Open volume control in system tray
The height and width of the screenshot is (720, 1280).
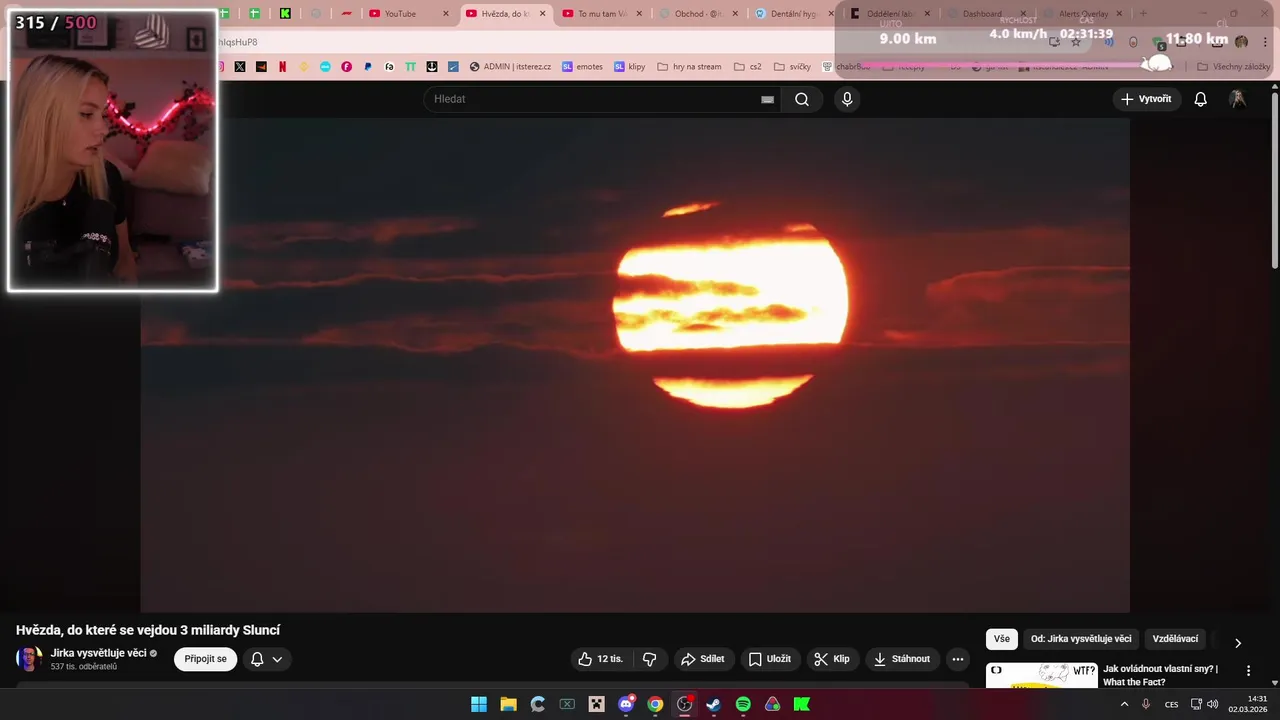click(x=1213, y=704)
